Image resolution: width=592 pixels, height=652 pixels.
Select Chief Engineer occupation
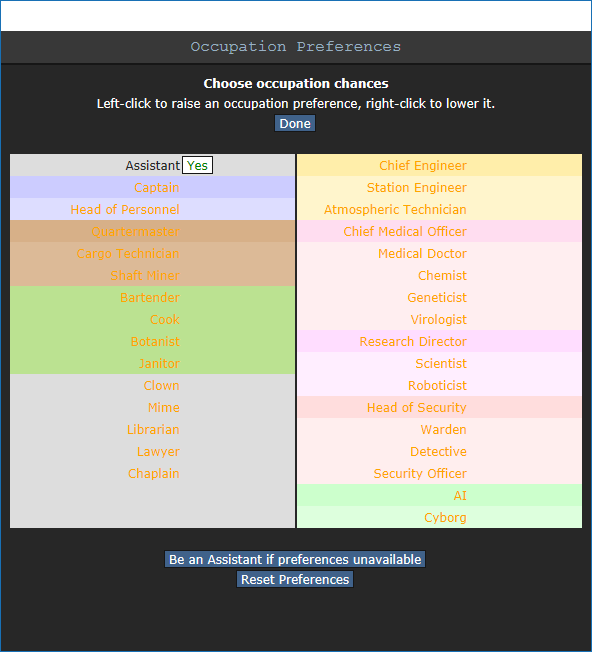pos(423,165)
